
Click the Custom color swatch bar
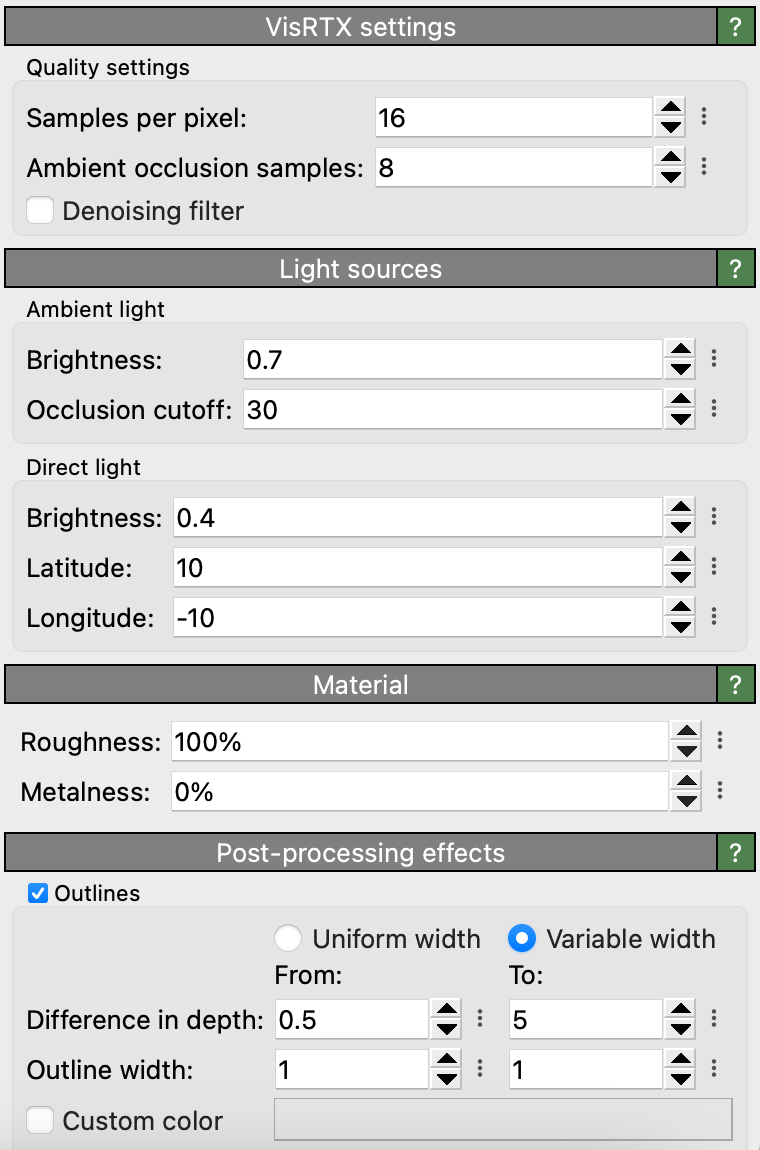tap(503, 1120)
